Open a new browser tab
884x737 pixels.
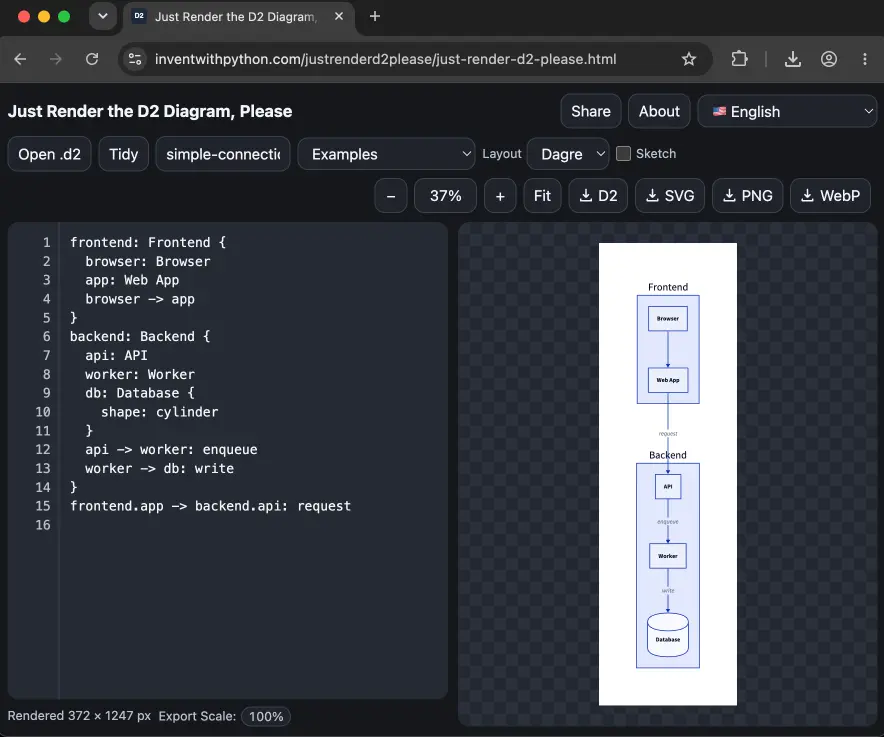click(375, 16)
